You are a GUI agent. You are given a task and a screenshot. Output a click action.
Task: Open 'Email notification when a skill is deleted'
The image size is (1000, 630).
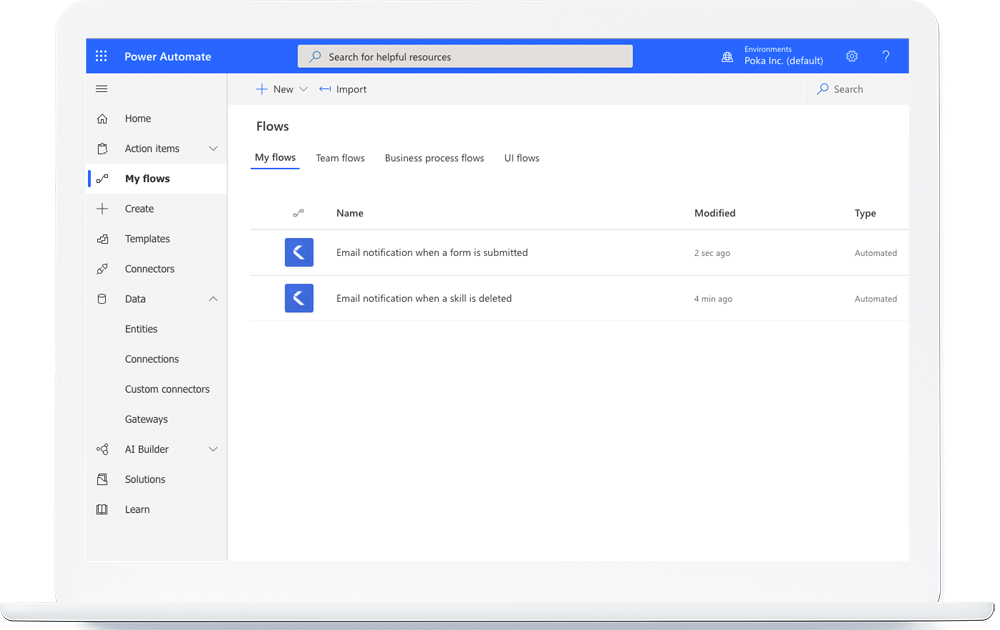pos(424,298)
